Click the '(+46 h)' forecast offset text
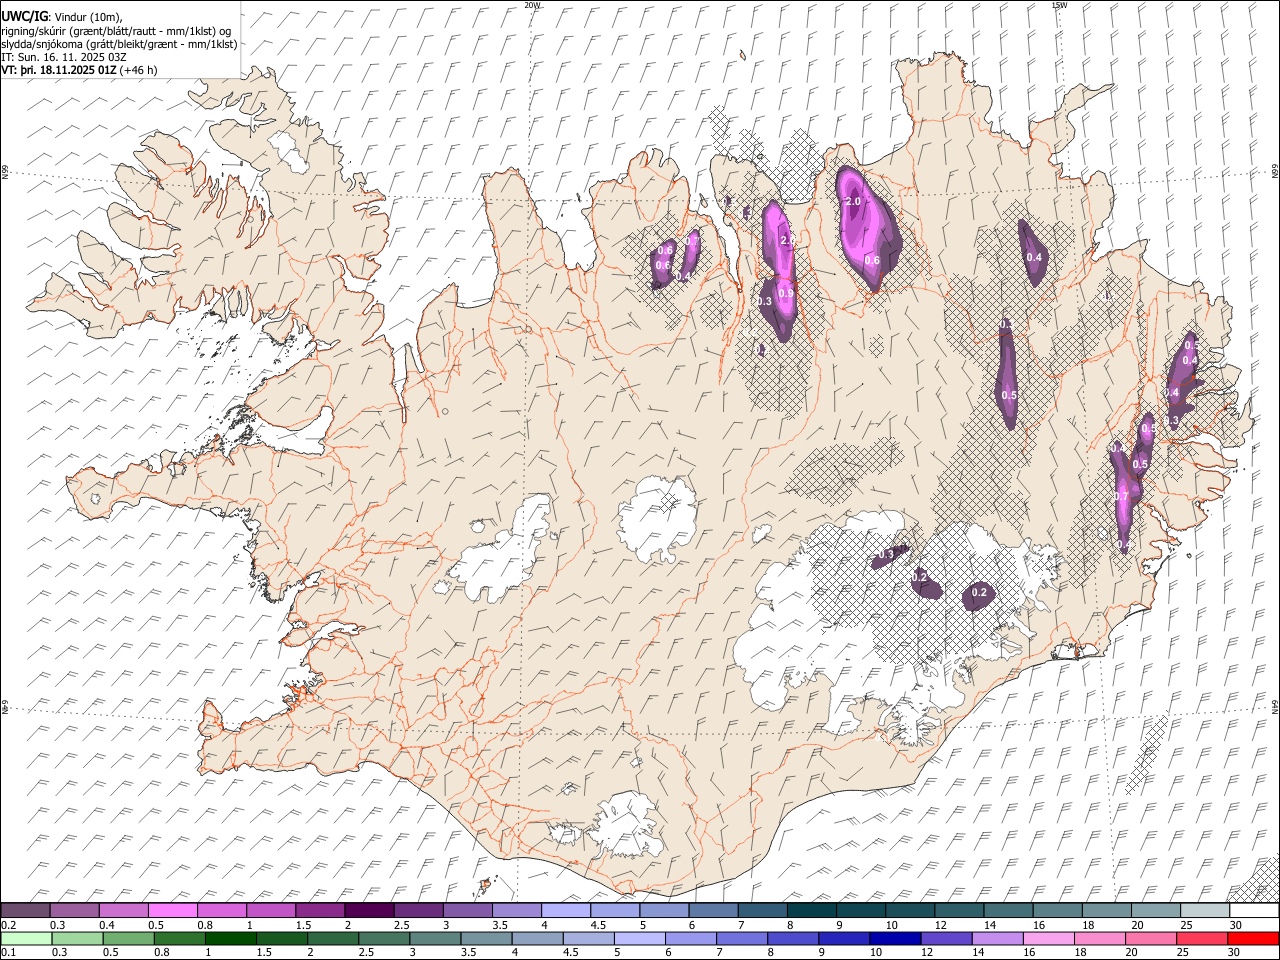Screen dimensions: 1280x960 [x=138, y=70]
